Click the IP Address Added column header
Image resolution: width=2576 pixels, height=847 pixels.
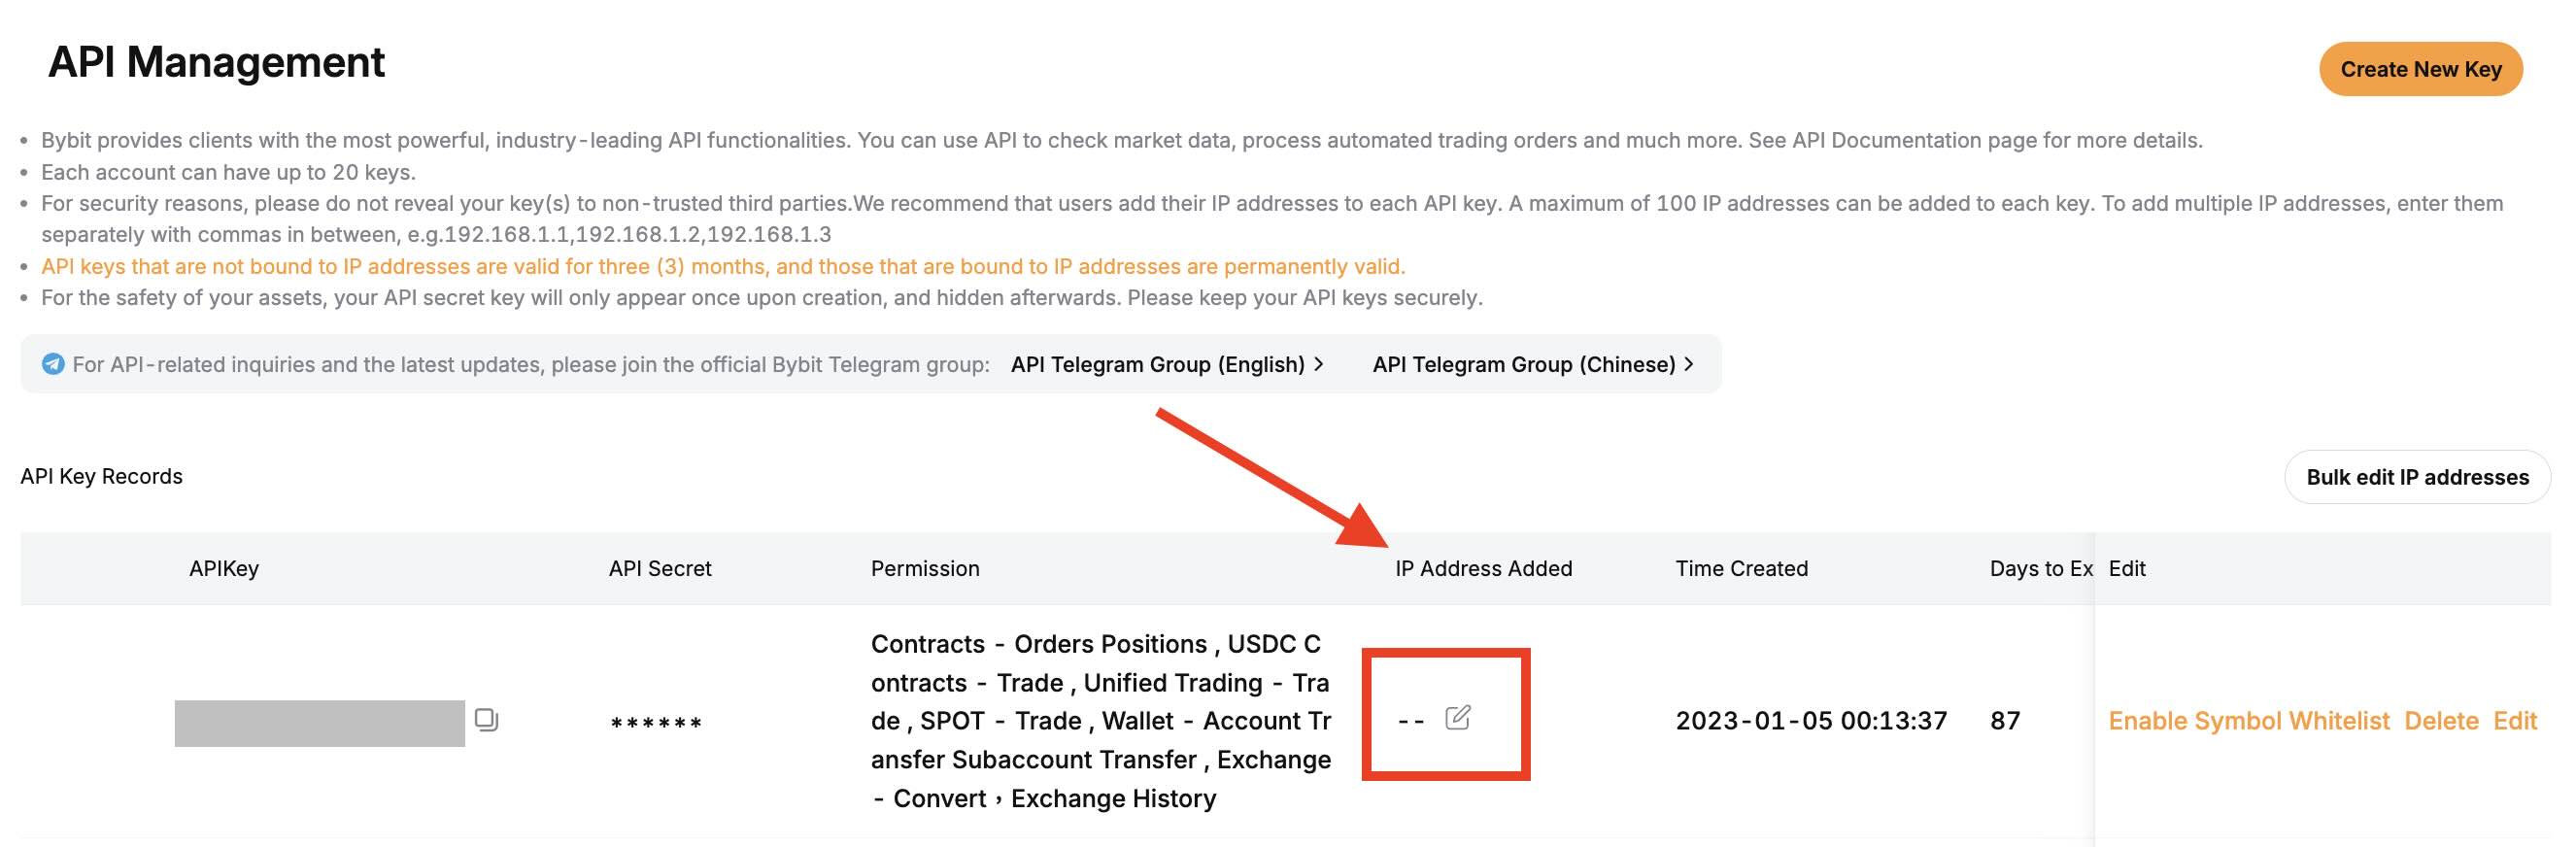point(1483,568)
